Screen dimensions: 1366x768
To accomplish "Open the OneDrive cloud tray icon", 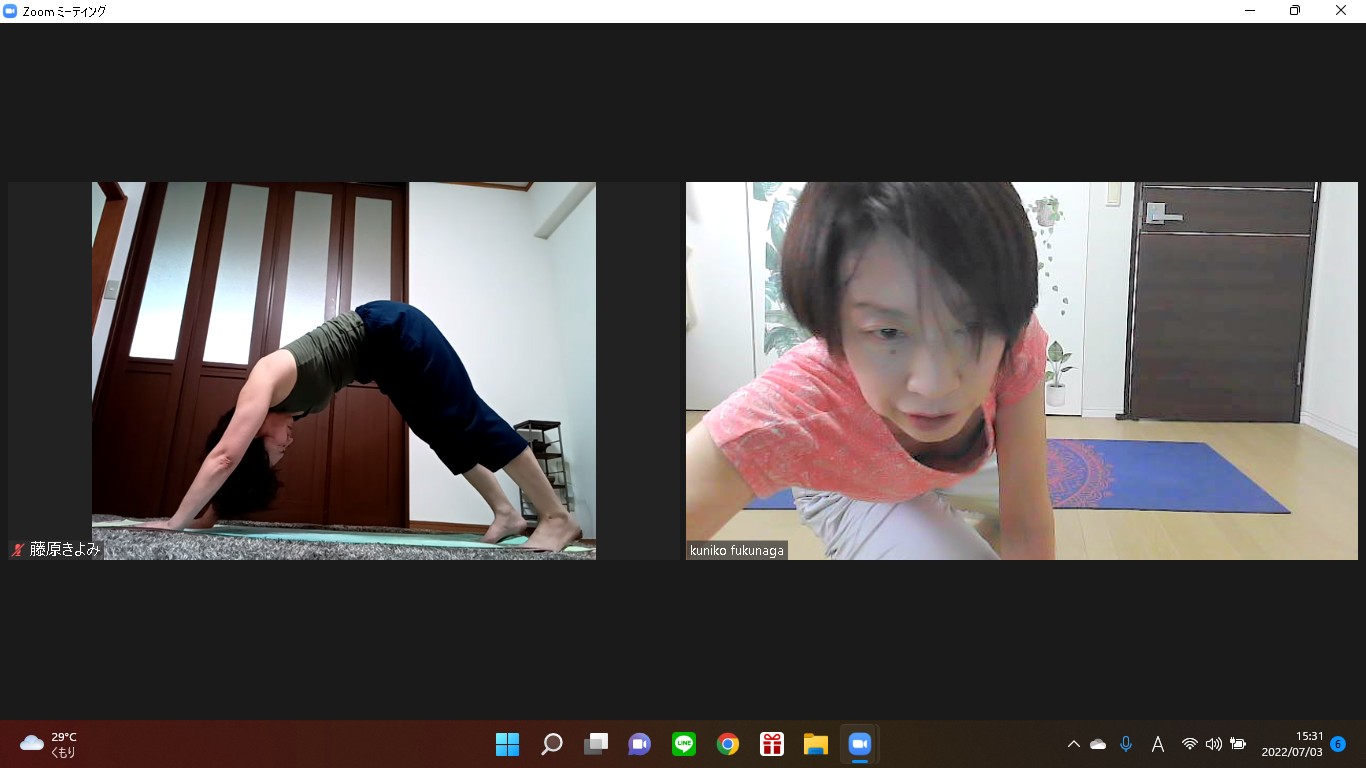I will pos(1098,744).
